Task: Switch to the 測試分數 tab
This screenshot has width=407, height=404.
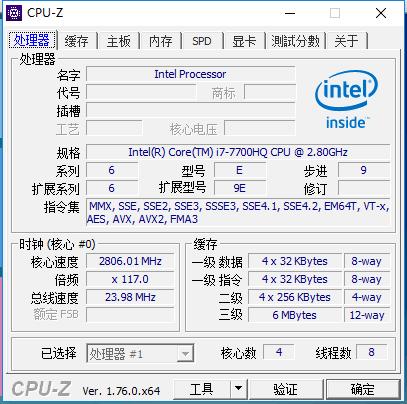Action: click(295, 41)
